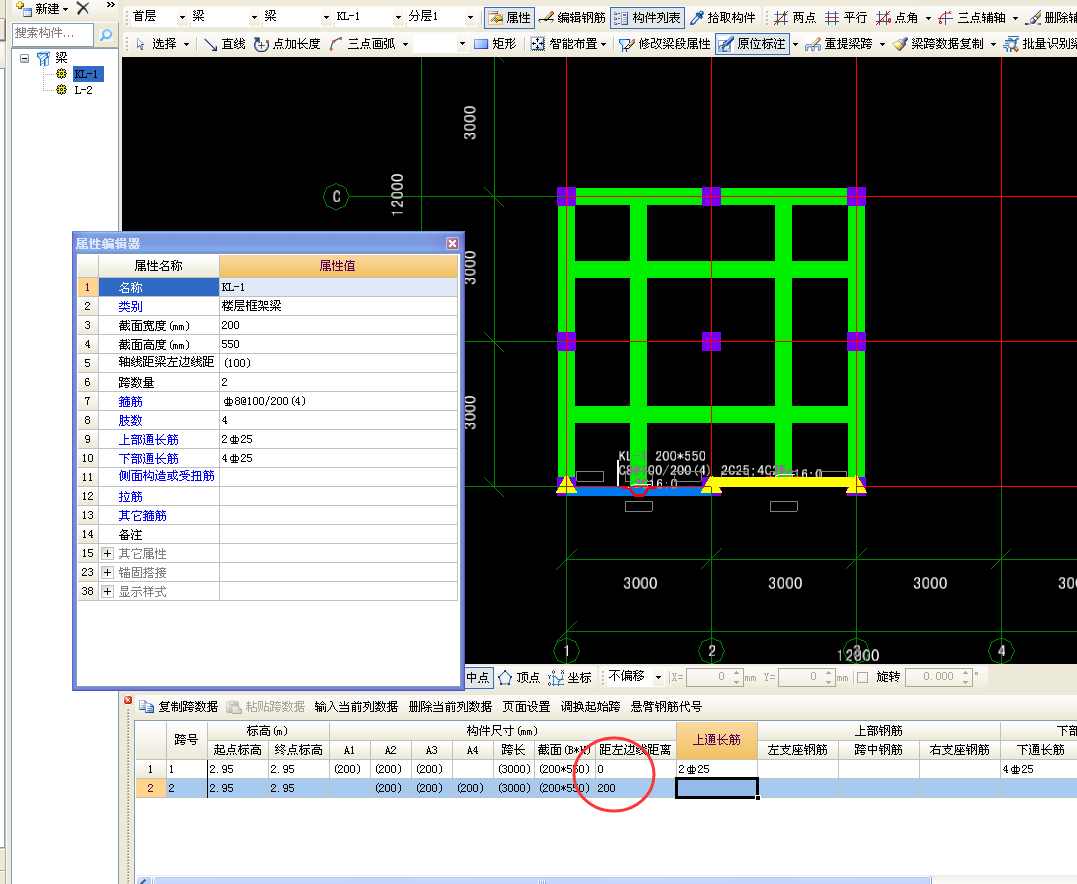Click the bottom horizontal scrollbar
Image resolution: width=1077 pixels, height=884 pixels.
click(x=541, y=880)
